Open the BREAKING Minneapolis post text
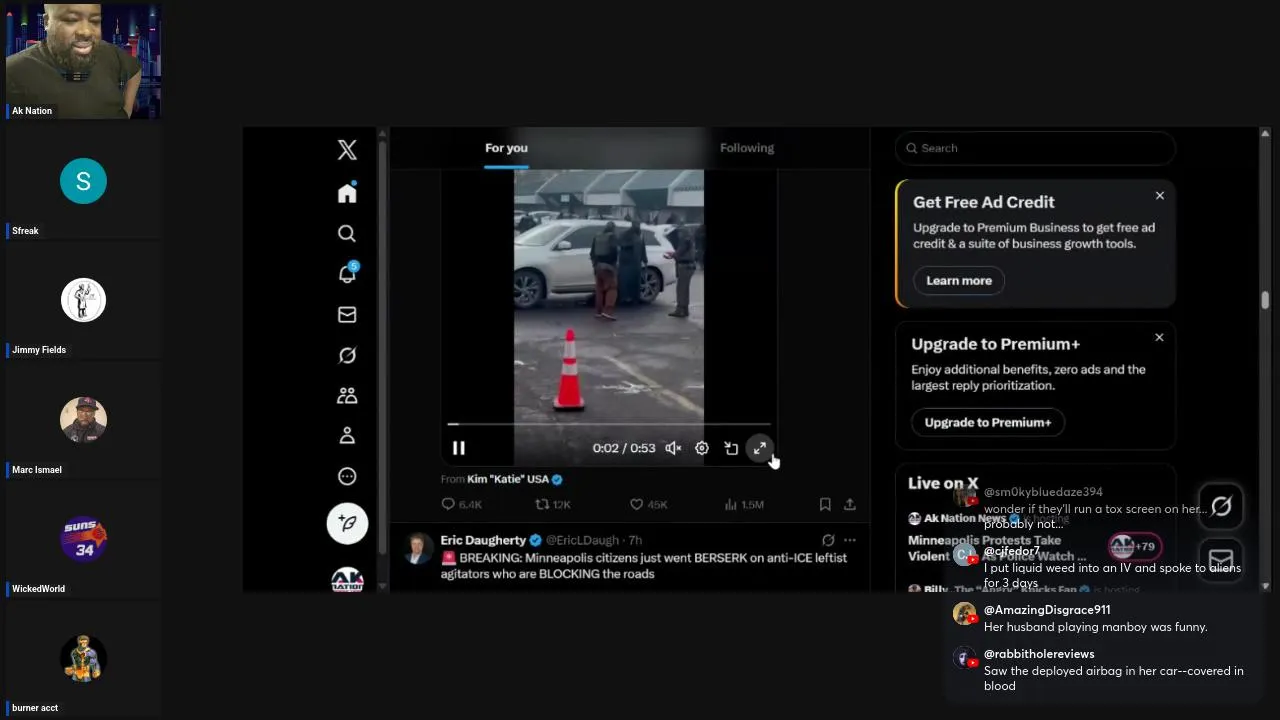 point(644,566)
